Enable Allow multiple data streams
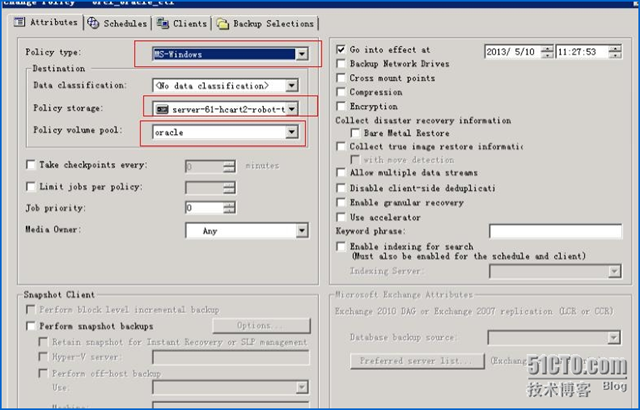The width and height of the screenshot is (640, 410). 341,173
